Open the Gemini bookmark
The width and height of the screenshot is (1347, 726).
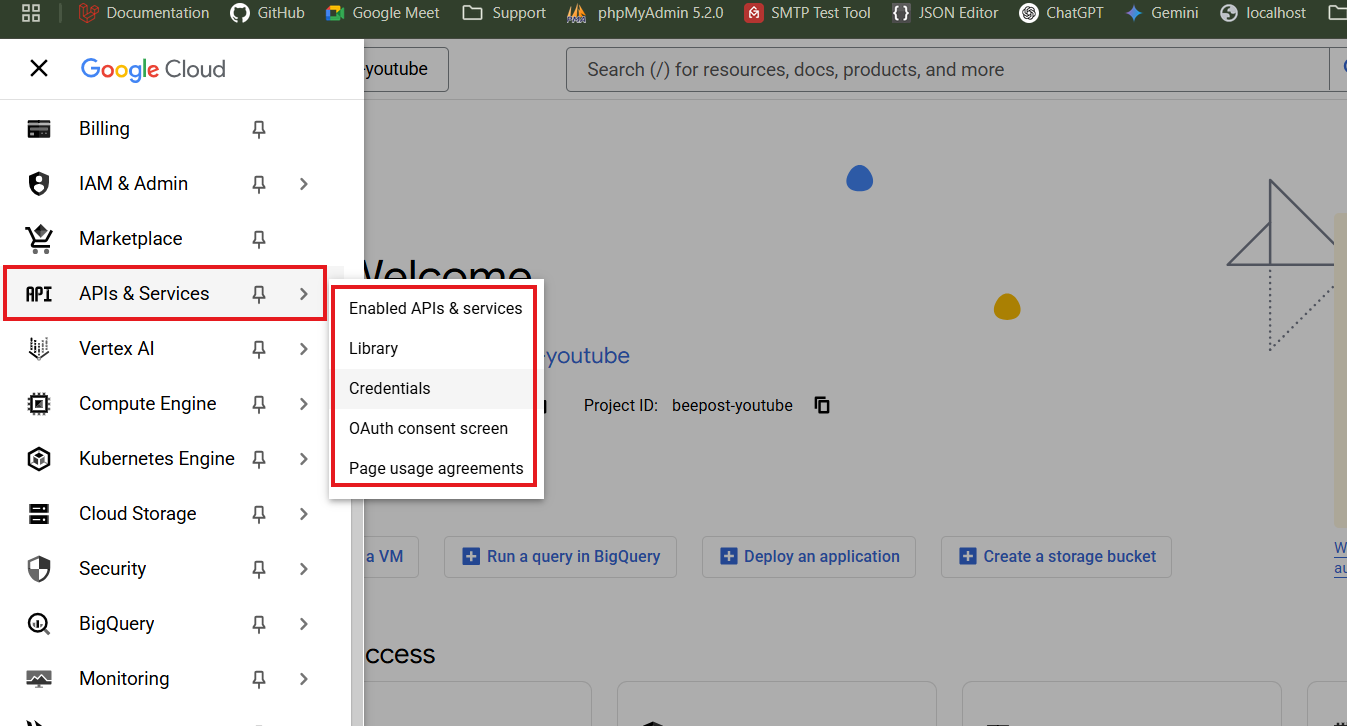pos(1161,13)
